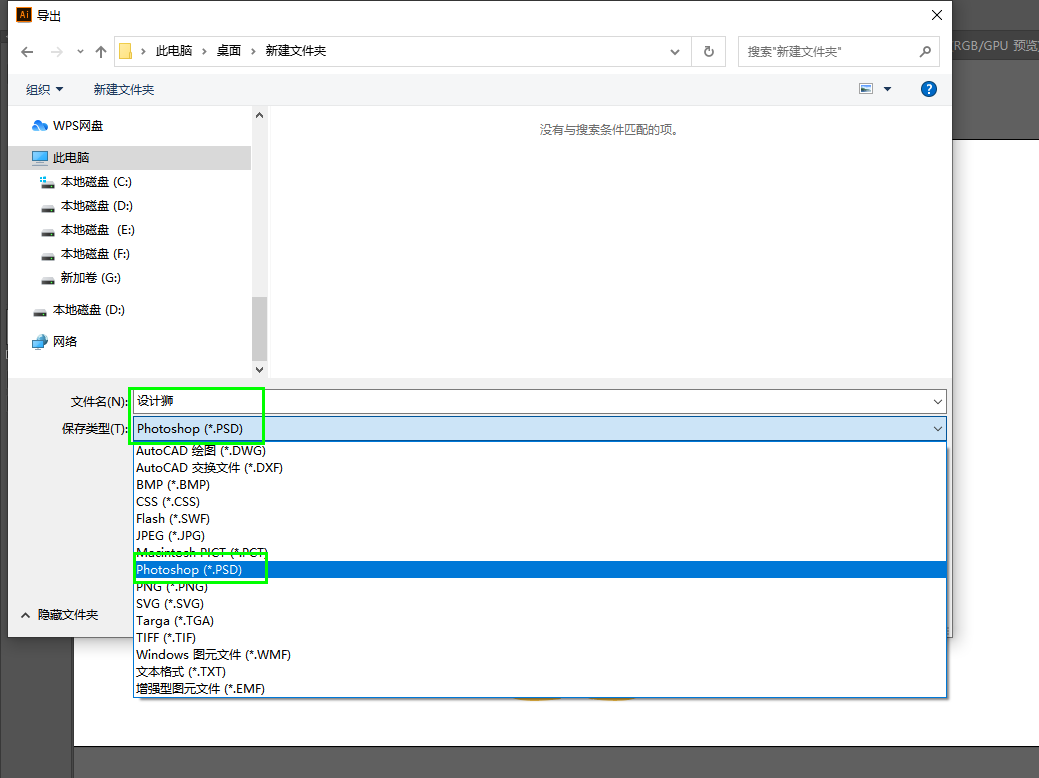
Task: Select 此电脑 in the address path
Action: click(x=174, y=51)
